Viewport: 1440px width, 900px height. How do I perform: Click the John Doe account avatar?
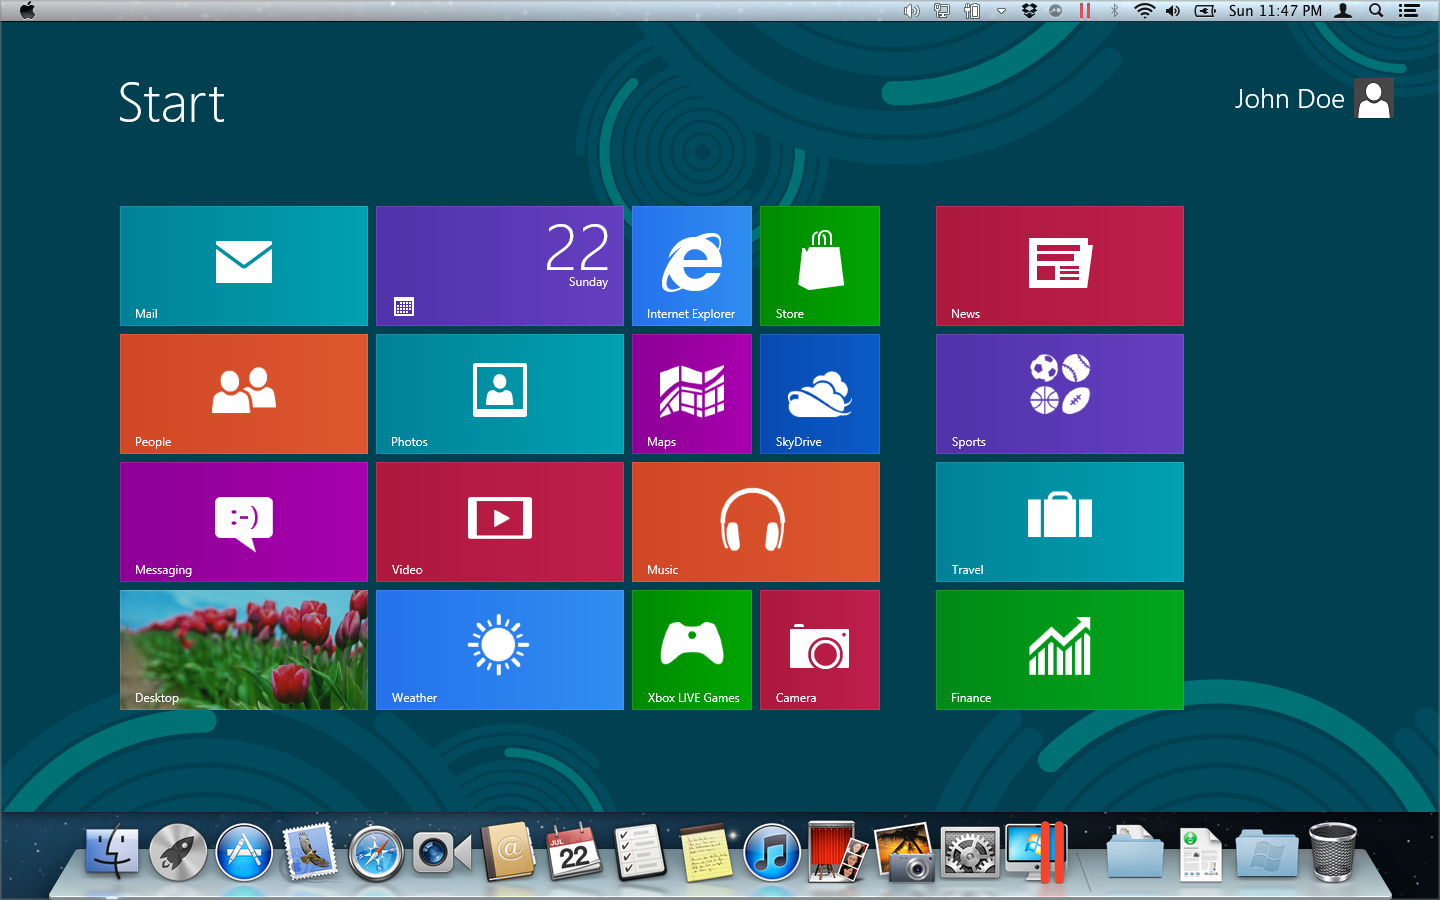[x=1374, y=99]
